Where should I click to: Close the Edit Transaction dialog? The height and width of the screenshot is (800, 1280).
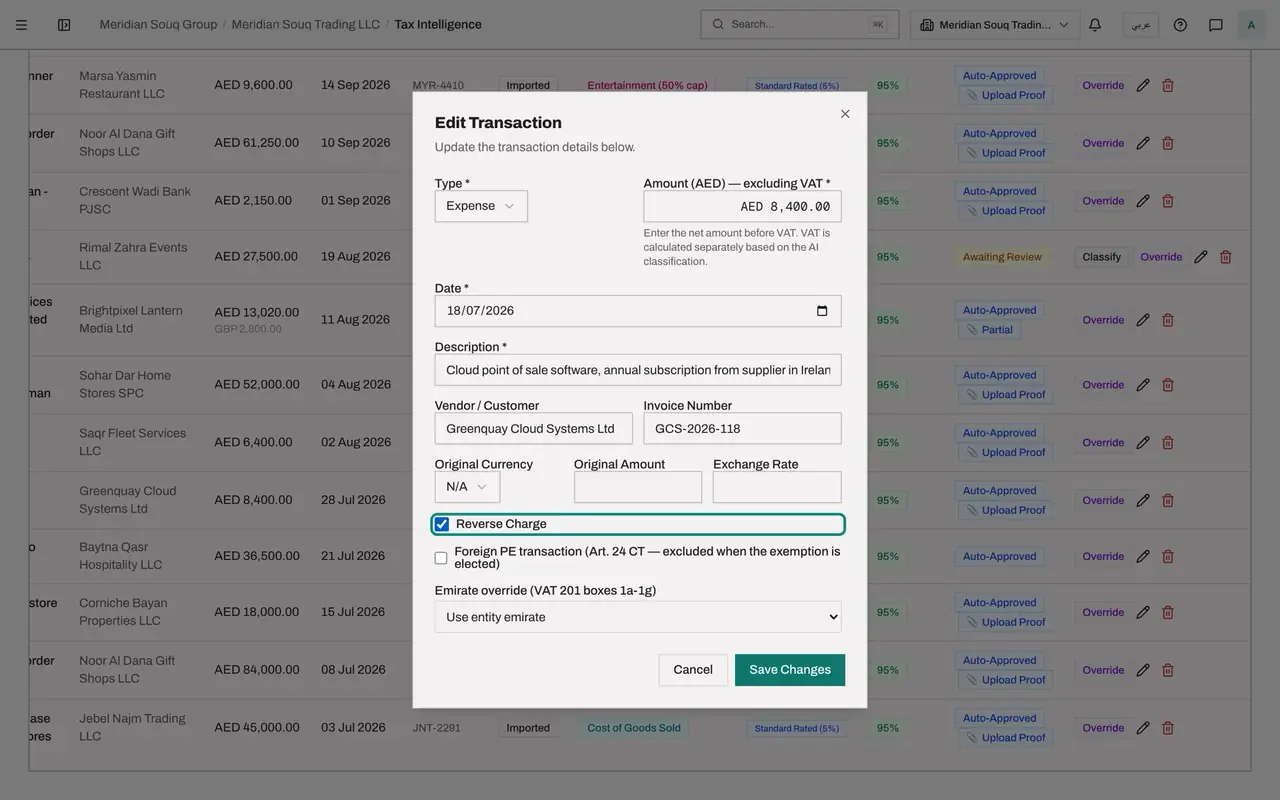pyautogui.click(x=845, y=114)
